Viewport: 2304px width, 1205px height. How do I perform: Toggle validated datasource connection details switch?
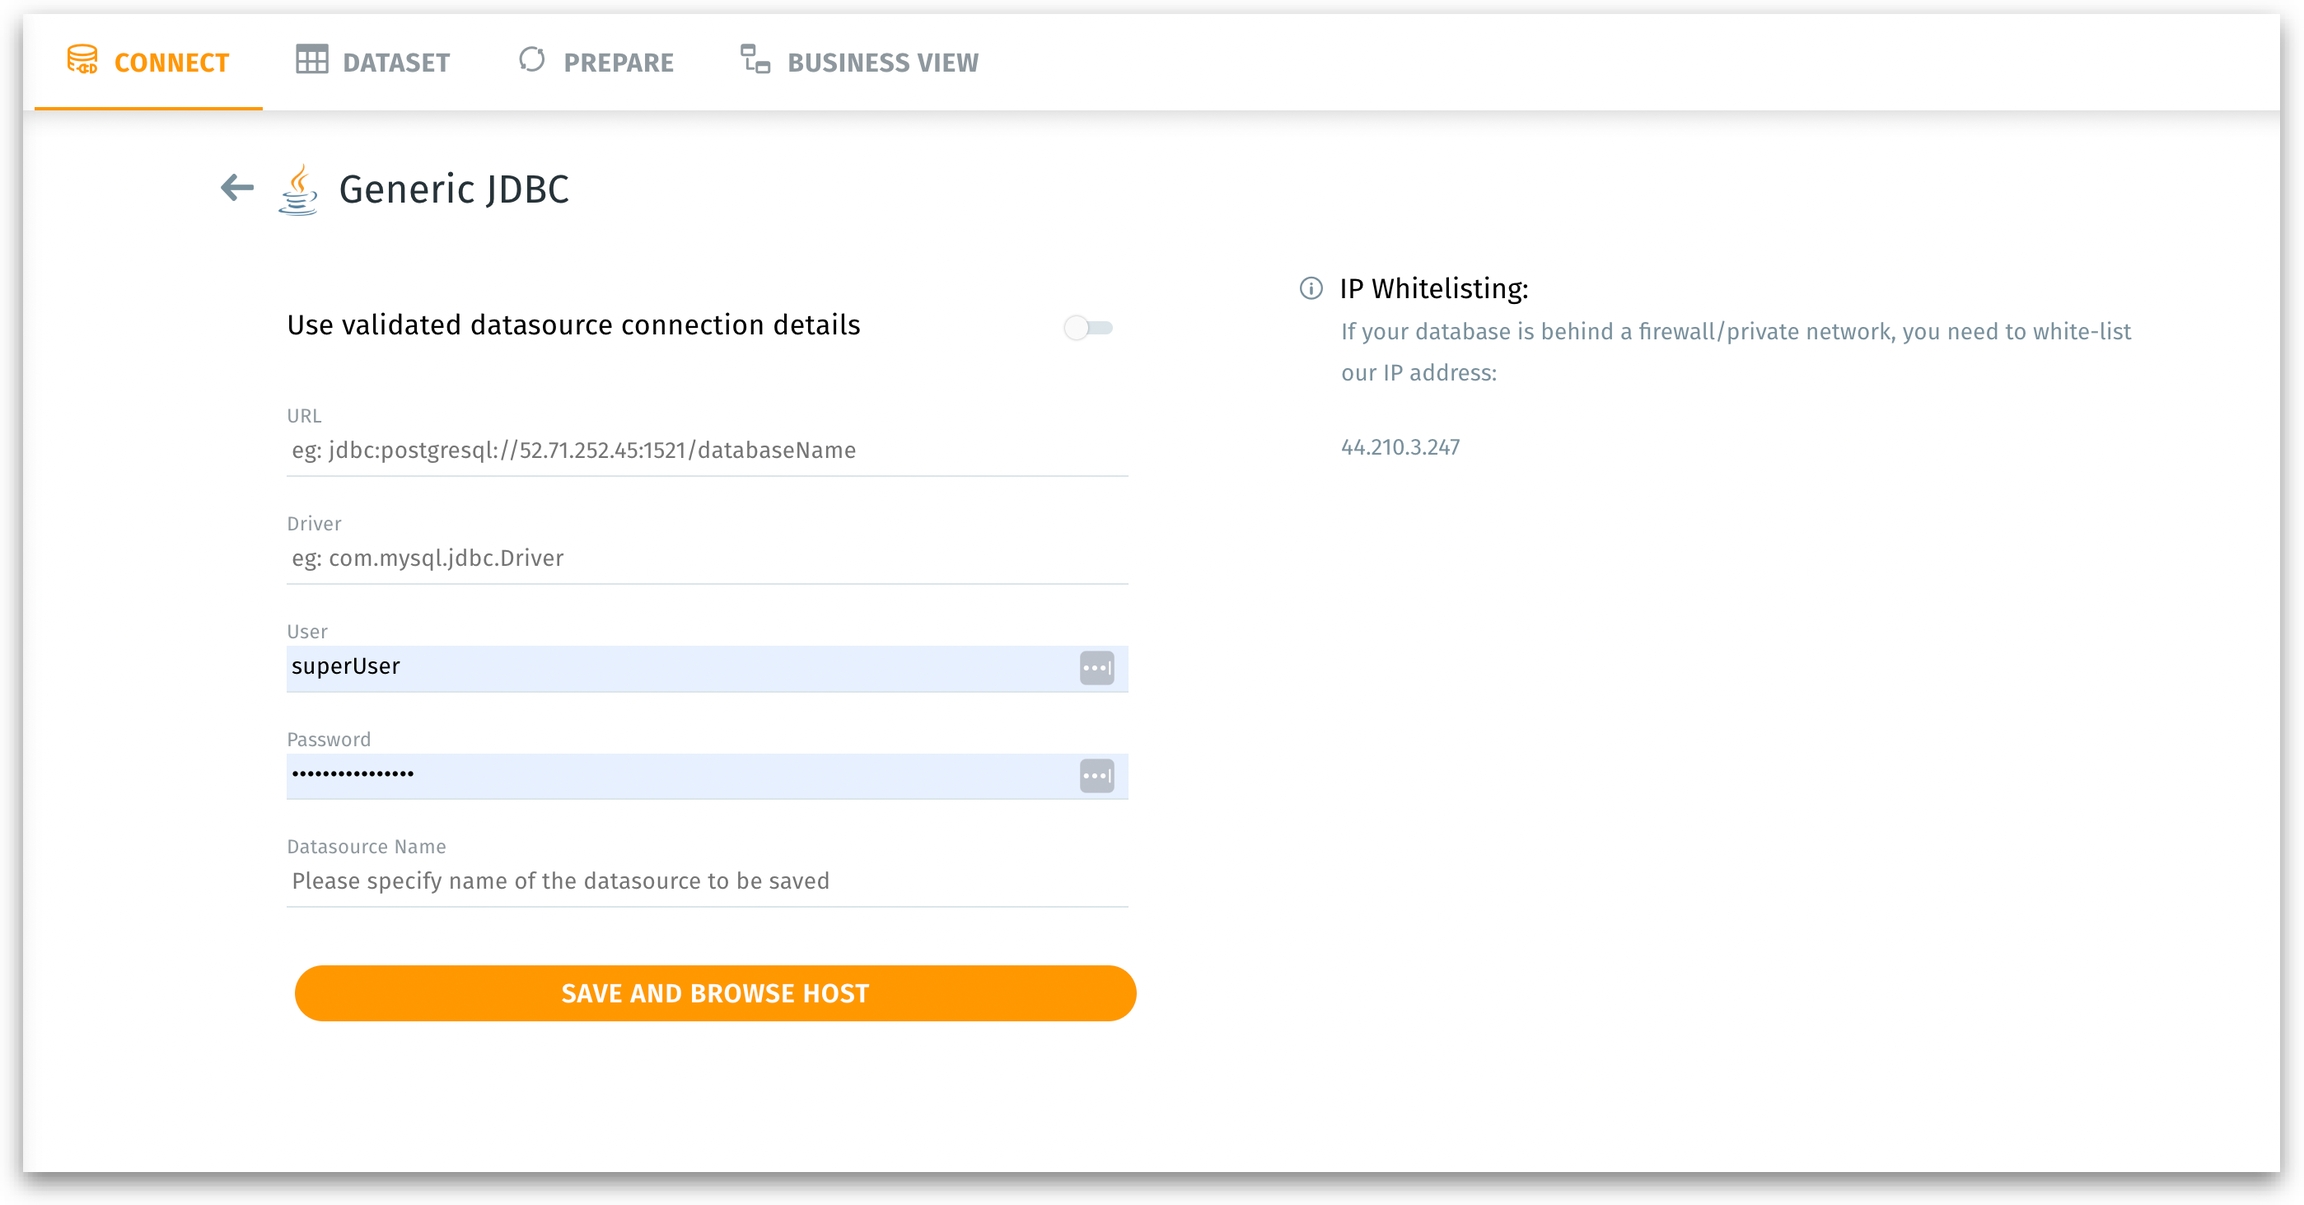point(1088,328)
